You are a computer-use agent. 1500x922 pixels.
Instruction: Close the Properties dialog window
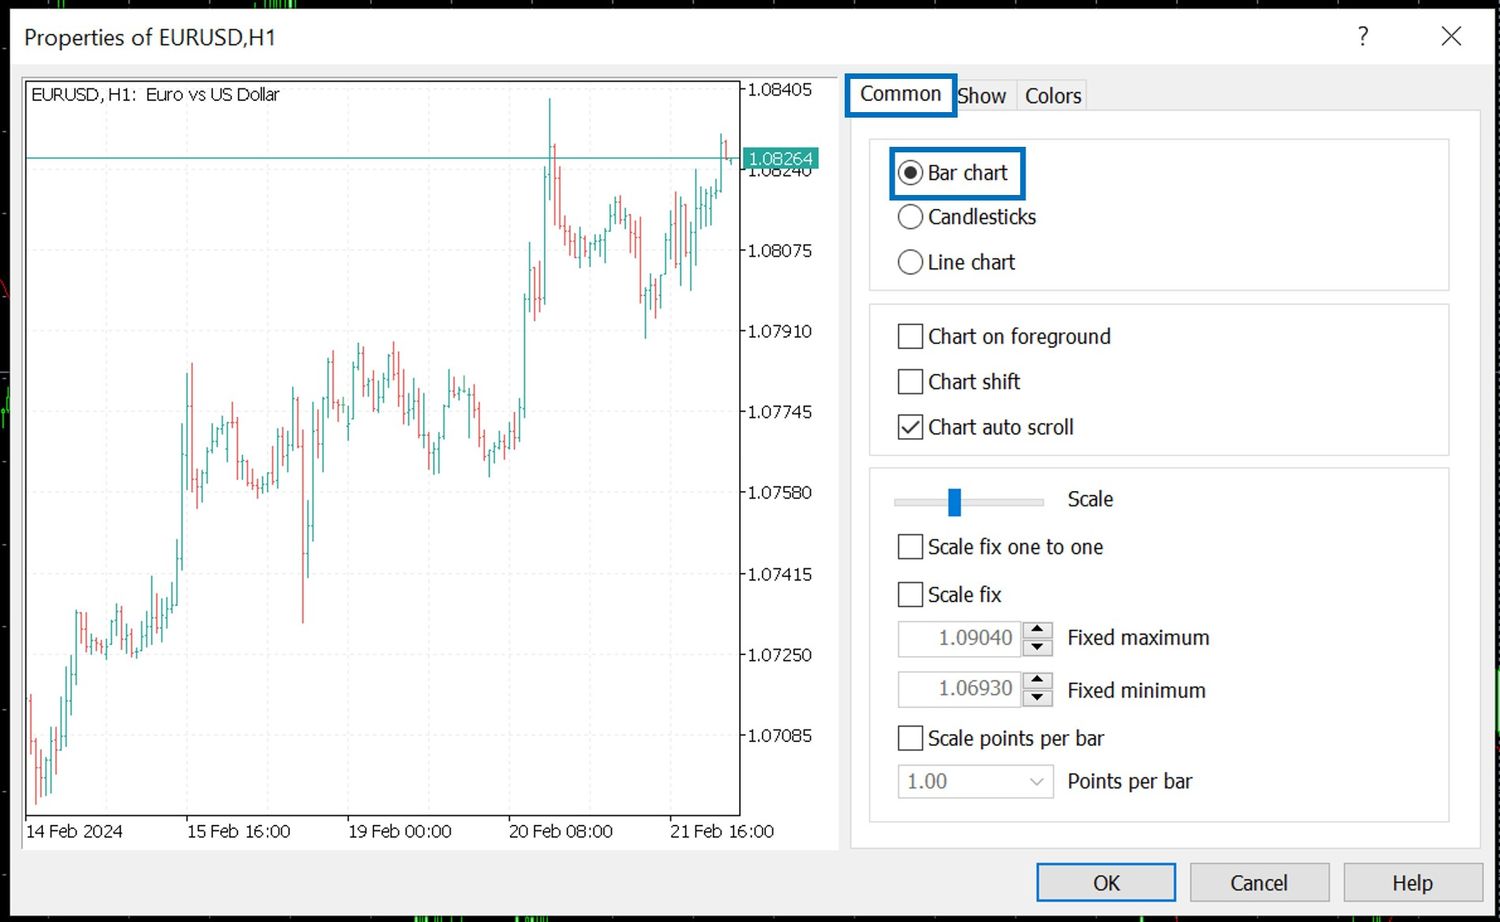[1451, 37]
